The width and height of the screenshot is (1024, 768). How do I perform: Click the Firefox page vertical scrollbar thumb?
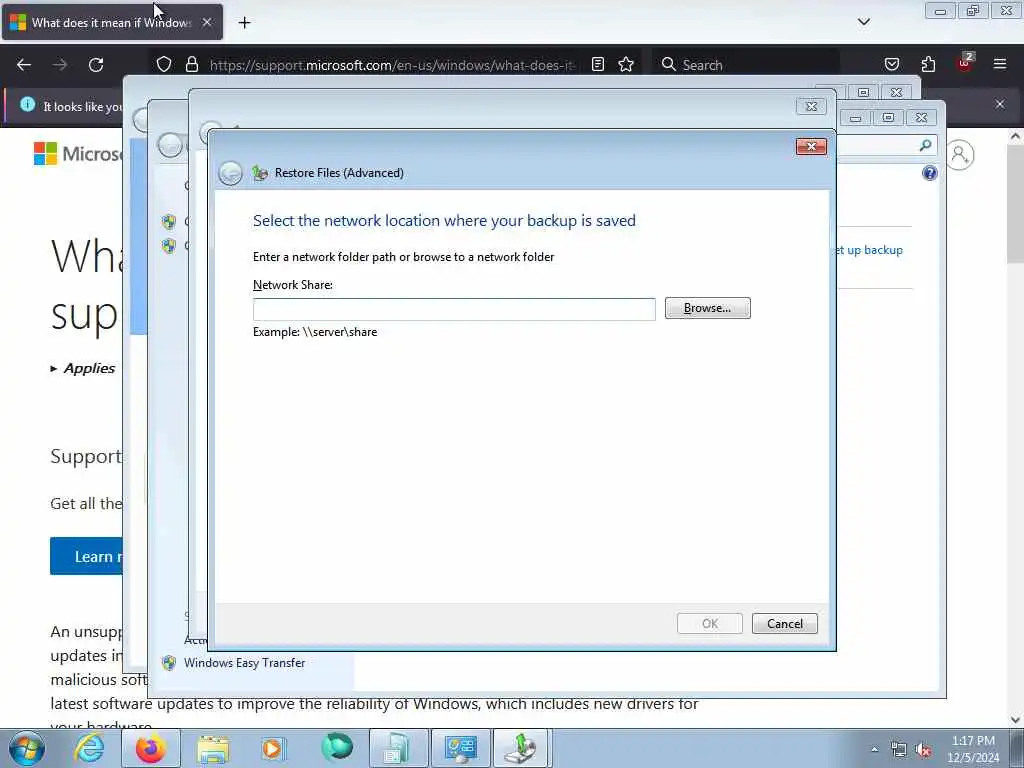(x=1015, y=204)
